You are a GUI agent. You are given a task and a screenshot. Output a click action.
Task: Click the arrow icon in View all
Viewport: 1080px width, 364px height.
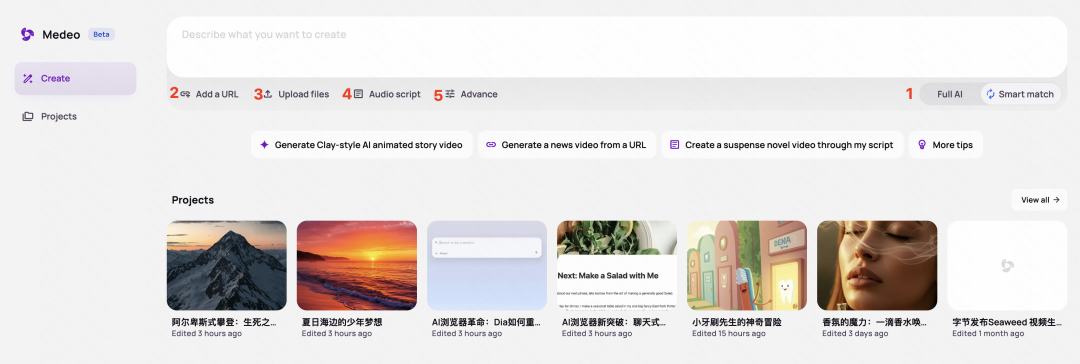pyautogui.click(x=1056, y=200)
